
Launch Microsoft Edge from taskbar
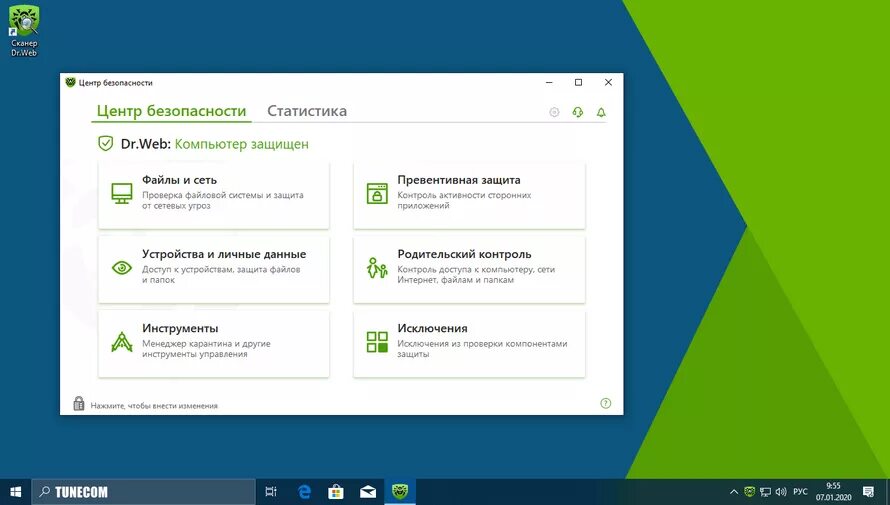305,491
